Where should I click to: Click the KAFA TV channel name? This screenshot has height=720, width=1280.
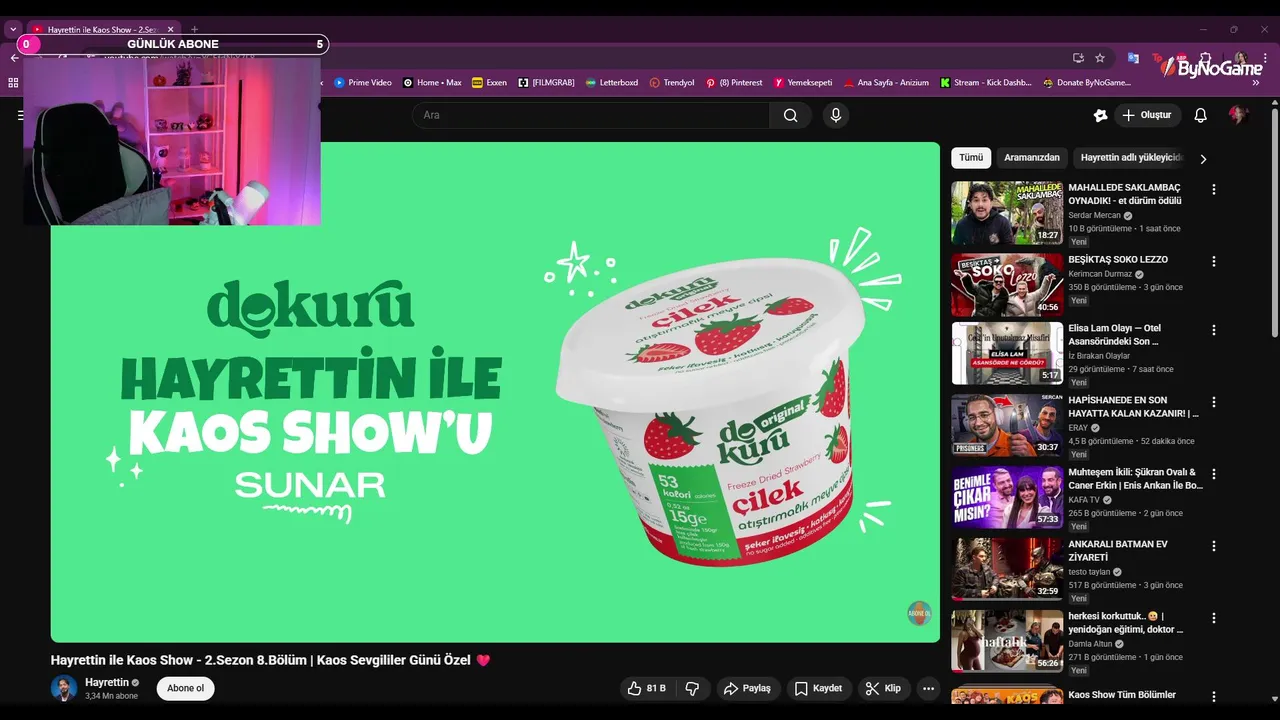pyautogui.click(x=1083, y=499)
